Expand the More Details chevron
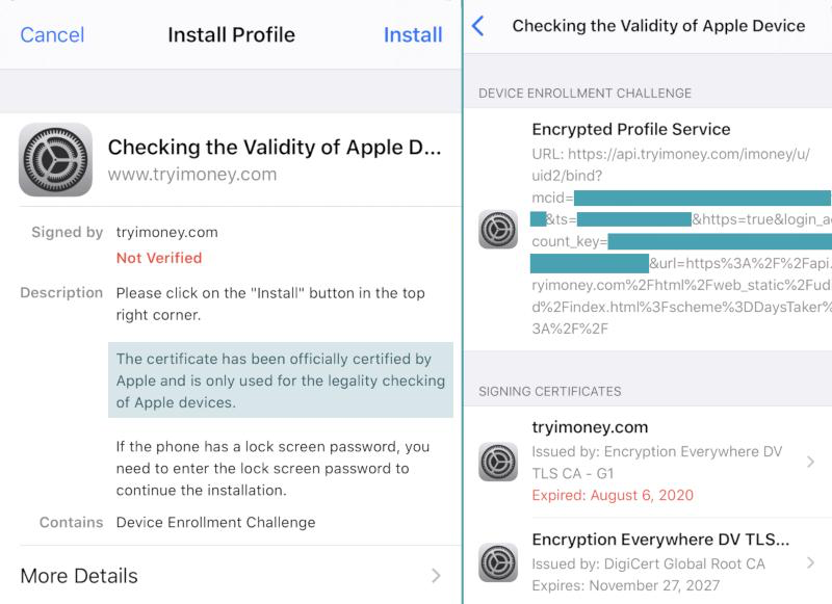 pyautogui.click(x=436, y=575)
